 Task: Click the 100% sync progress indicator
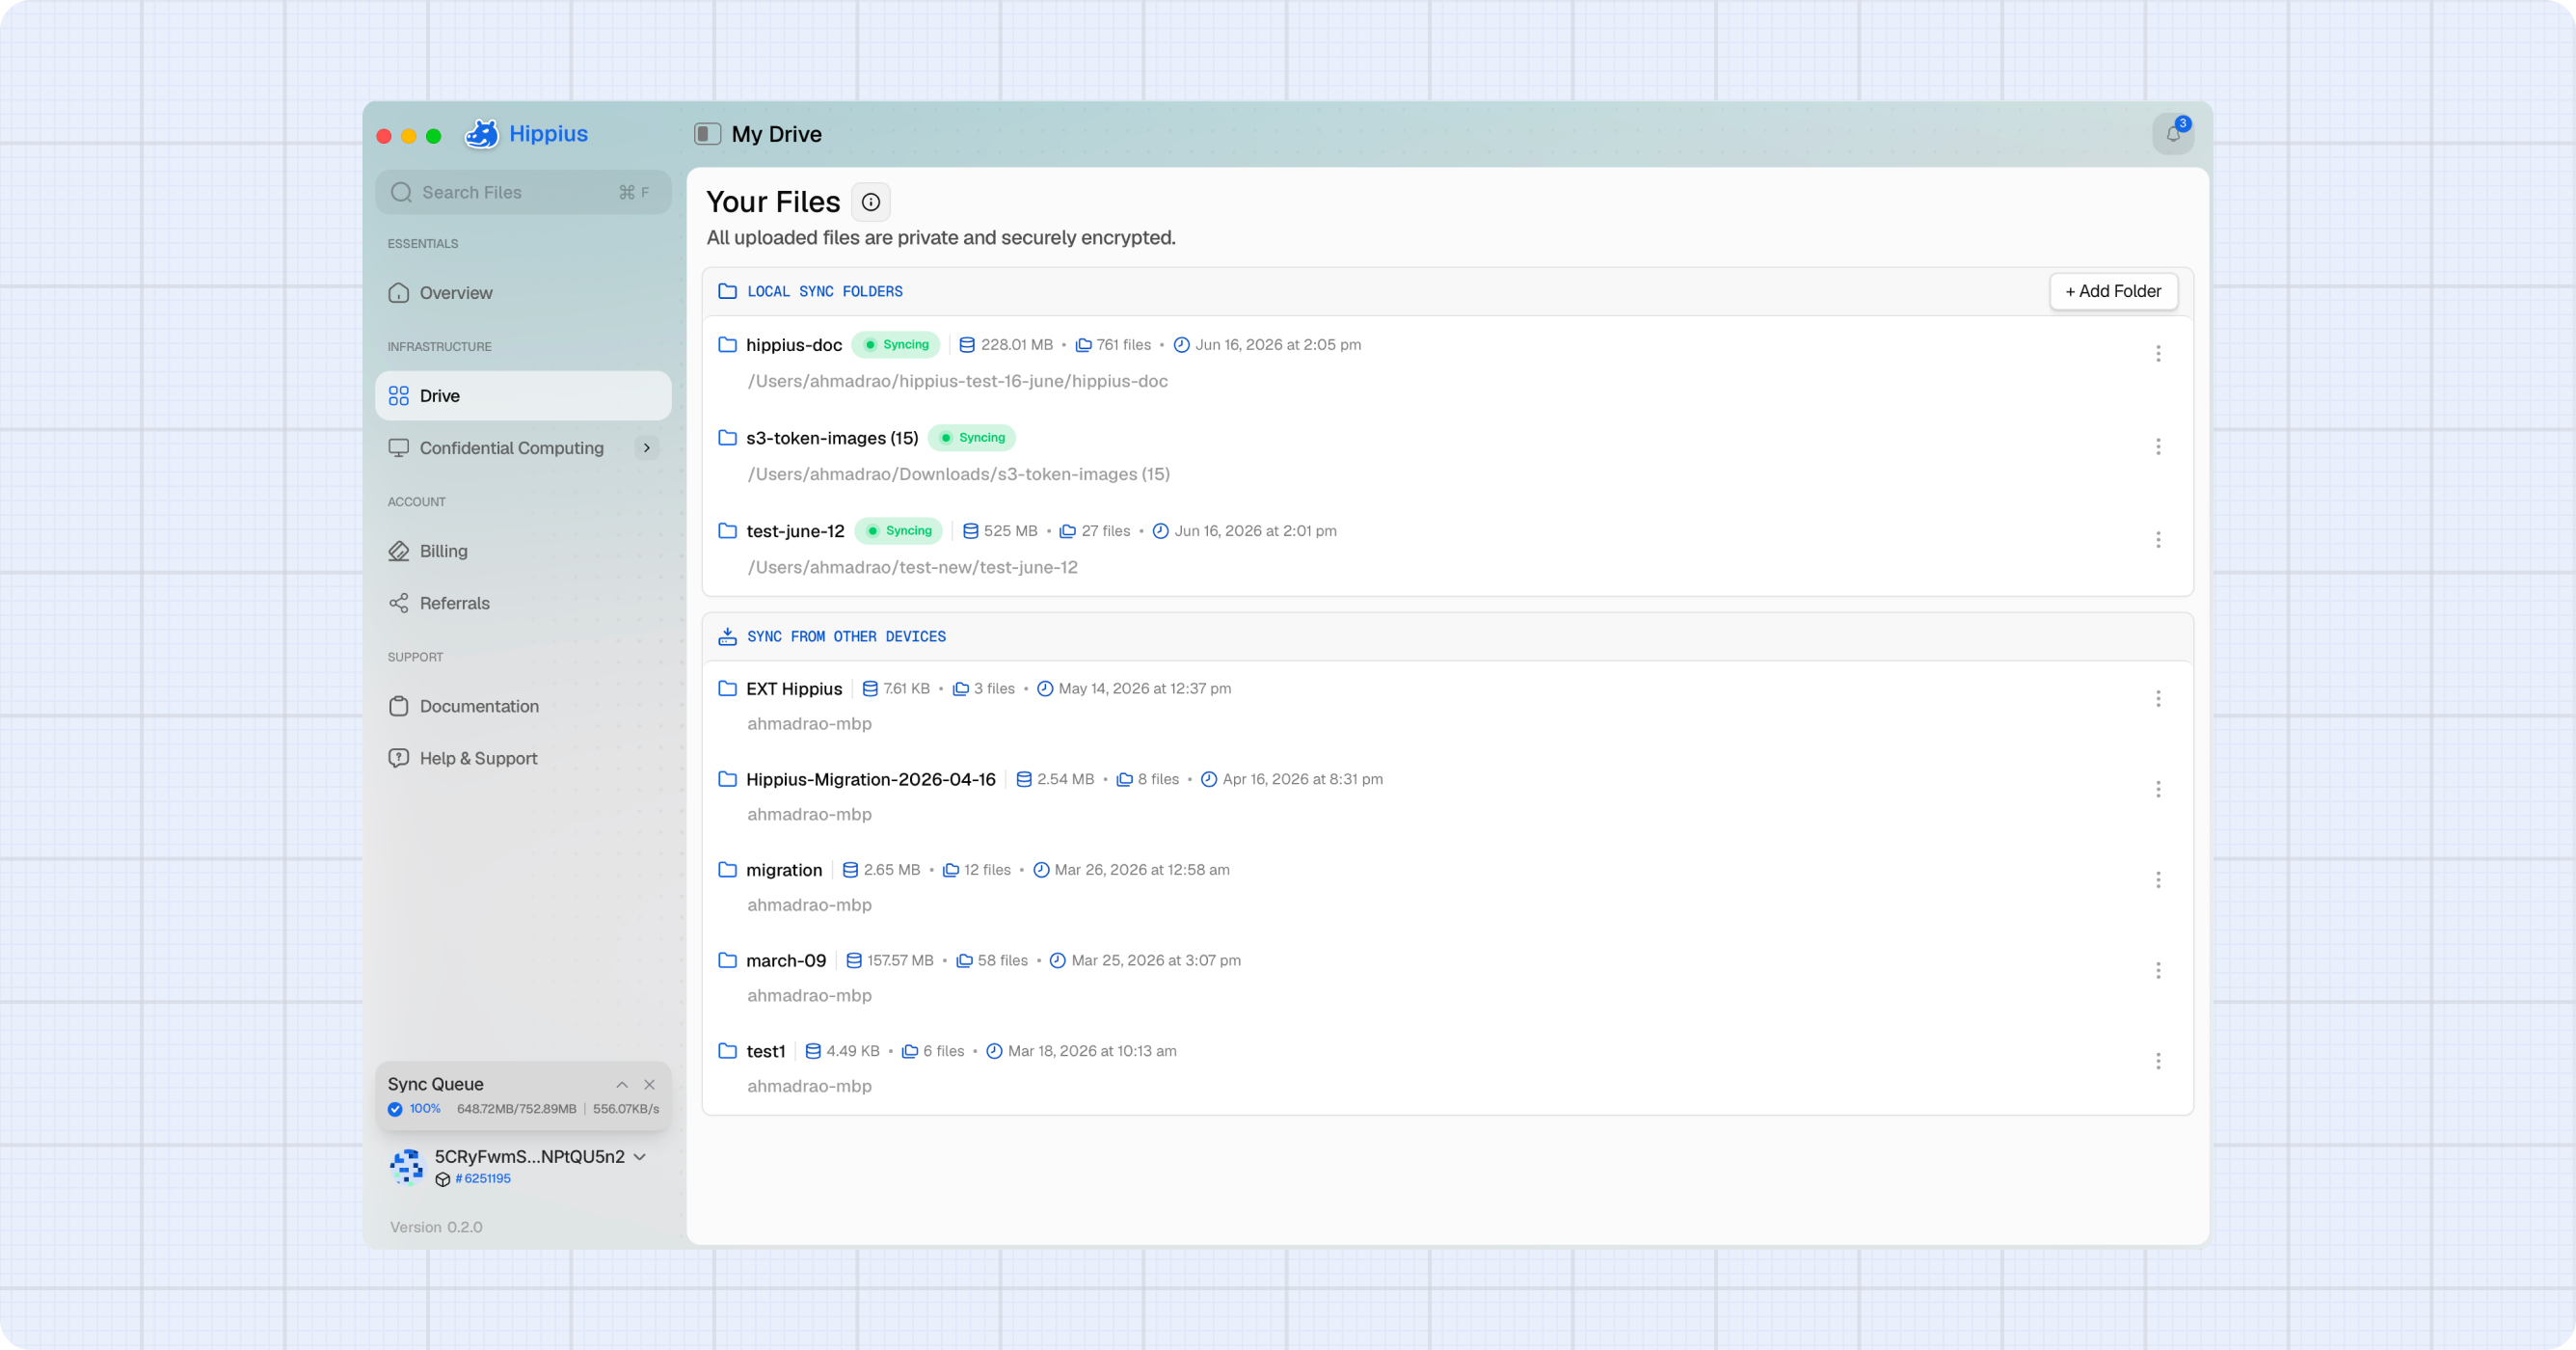(415, 1109)
